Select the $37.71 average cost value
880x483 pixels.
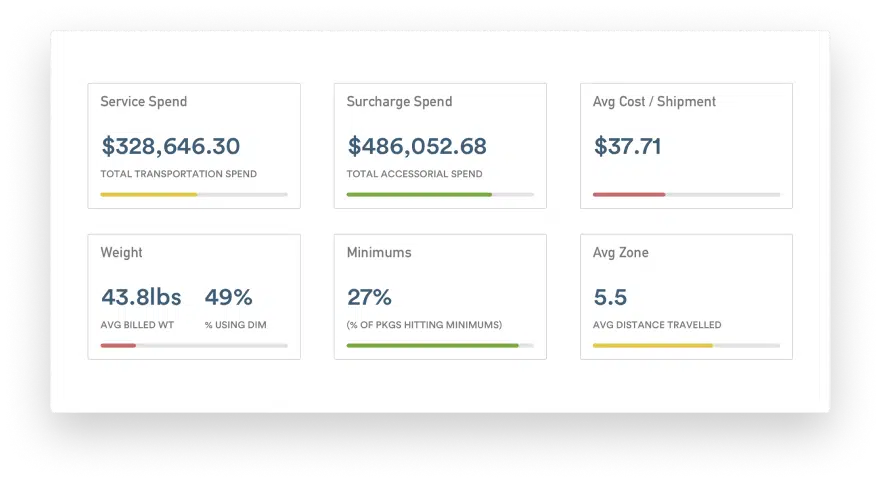[x=627, y=146]
